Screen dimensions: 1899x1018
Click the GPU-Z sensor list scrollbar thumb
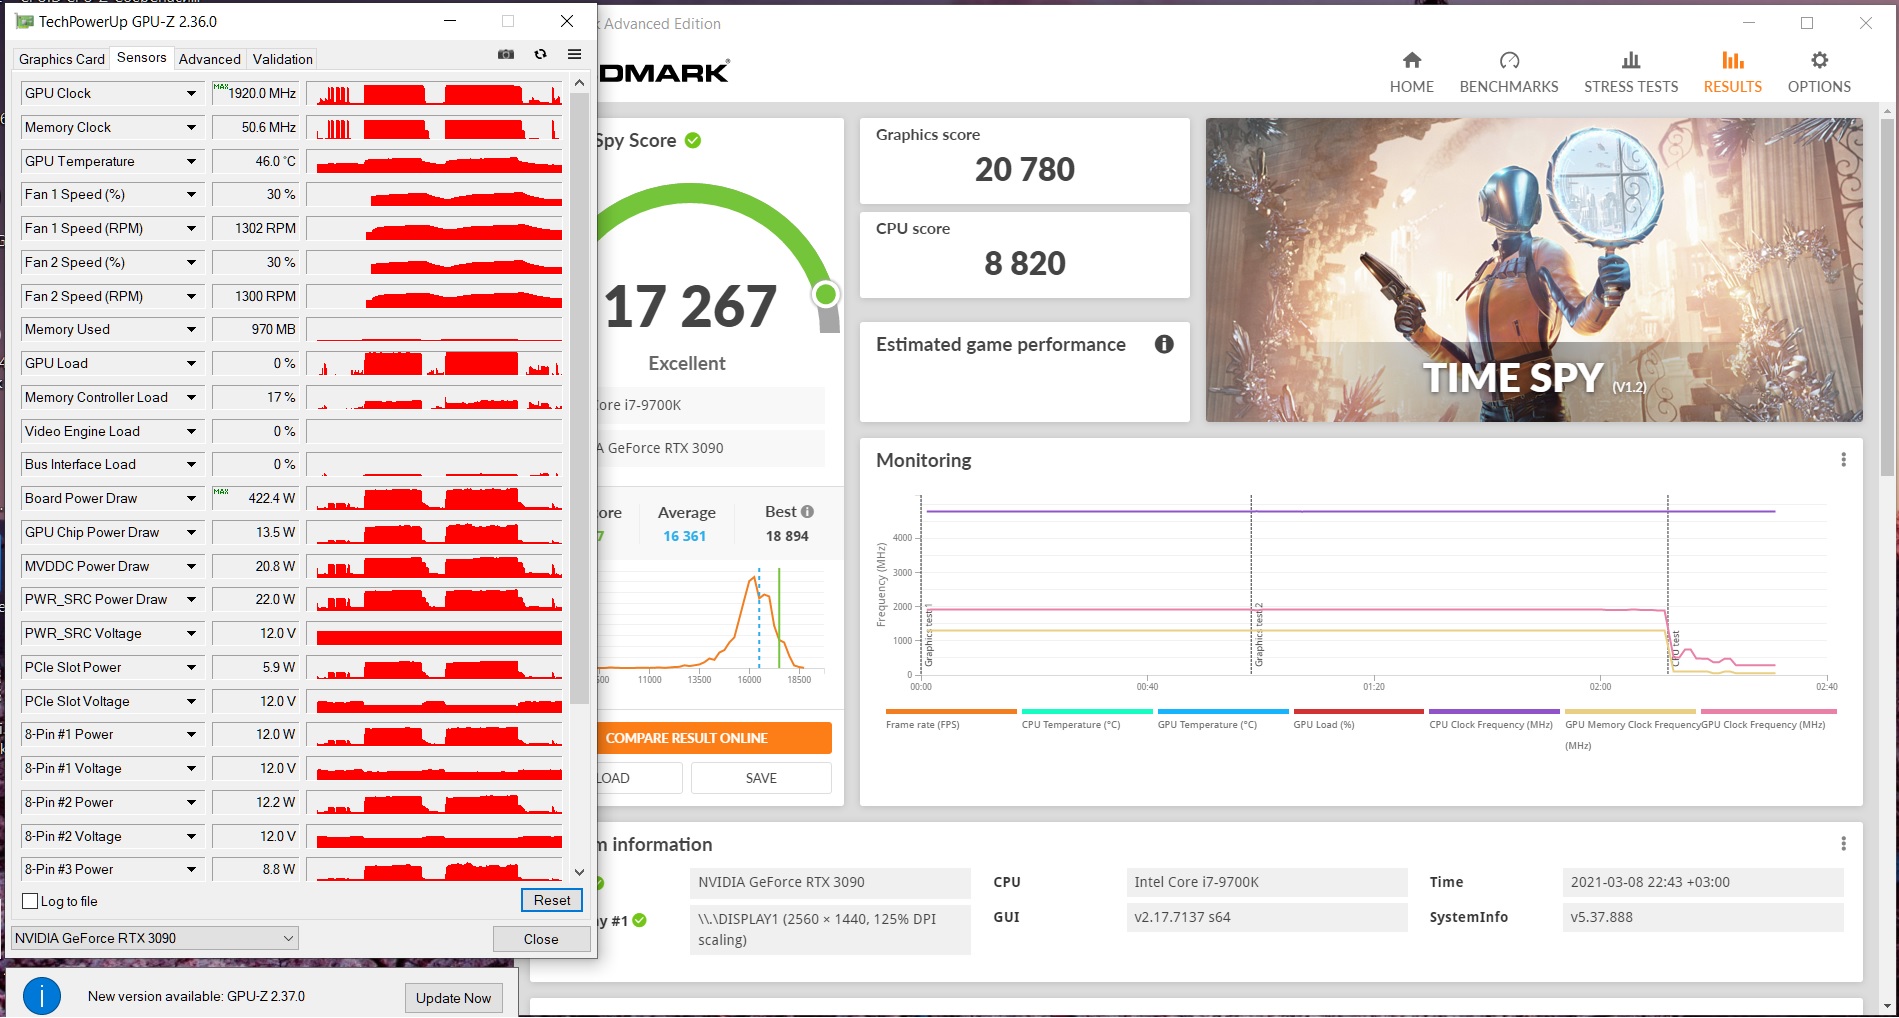coord(579,400)
